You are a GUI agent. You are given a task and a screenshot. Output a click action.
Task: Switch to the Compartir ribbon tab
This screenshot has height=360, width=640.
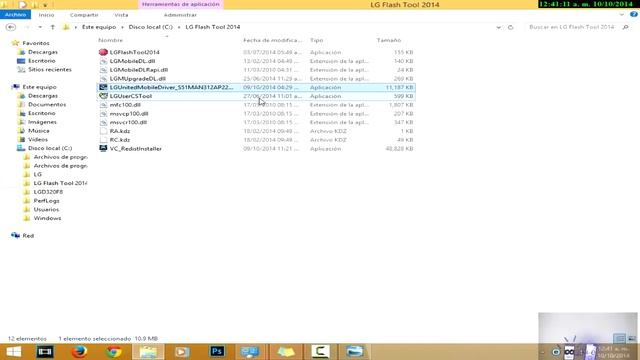84,15
